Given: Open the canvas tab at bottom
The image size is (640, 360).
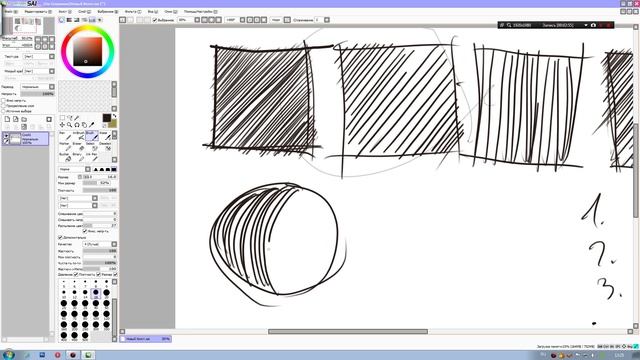Looking at the screenshot, I should [146, 339].
